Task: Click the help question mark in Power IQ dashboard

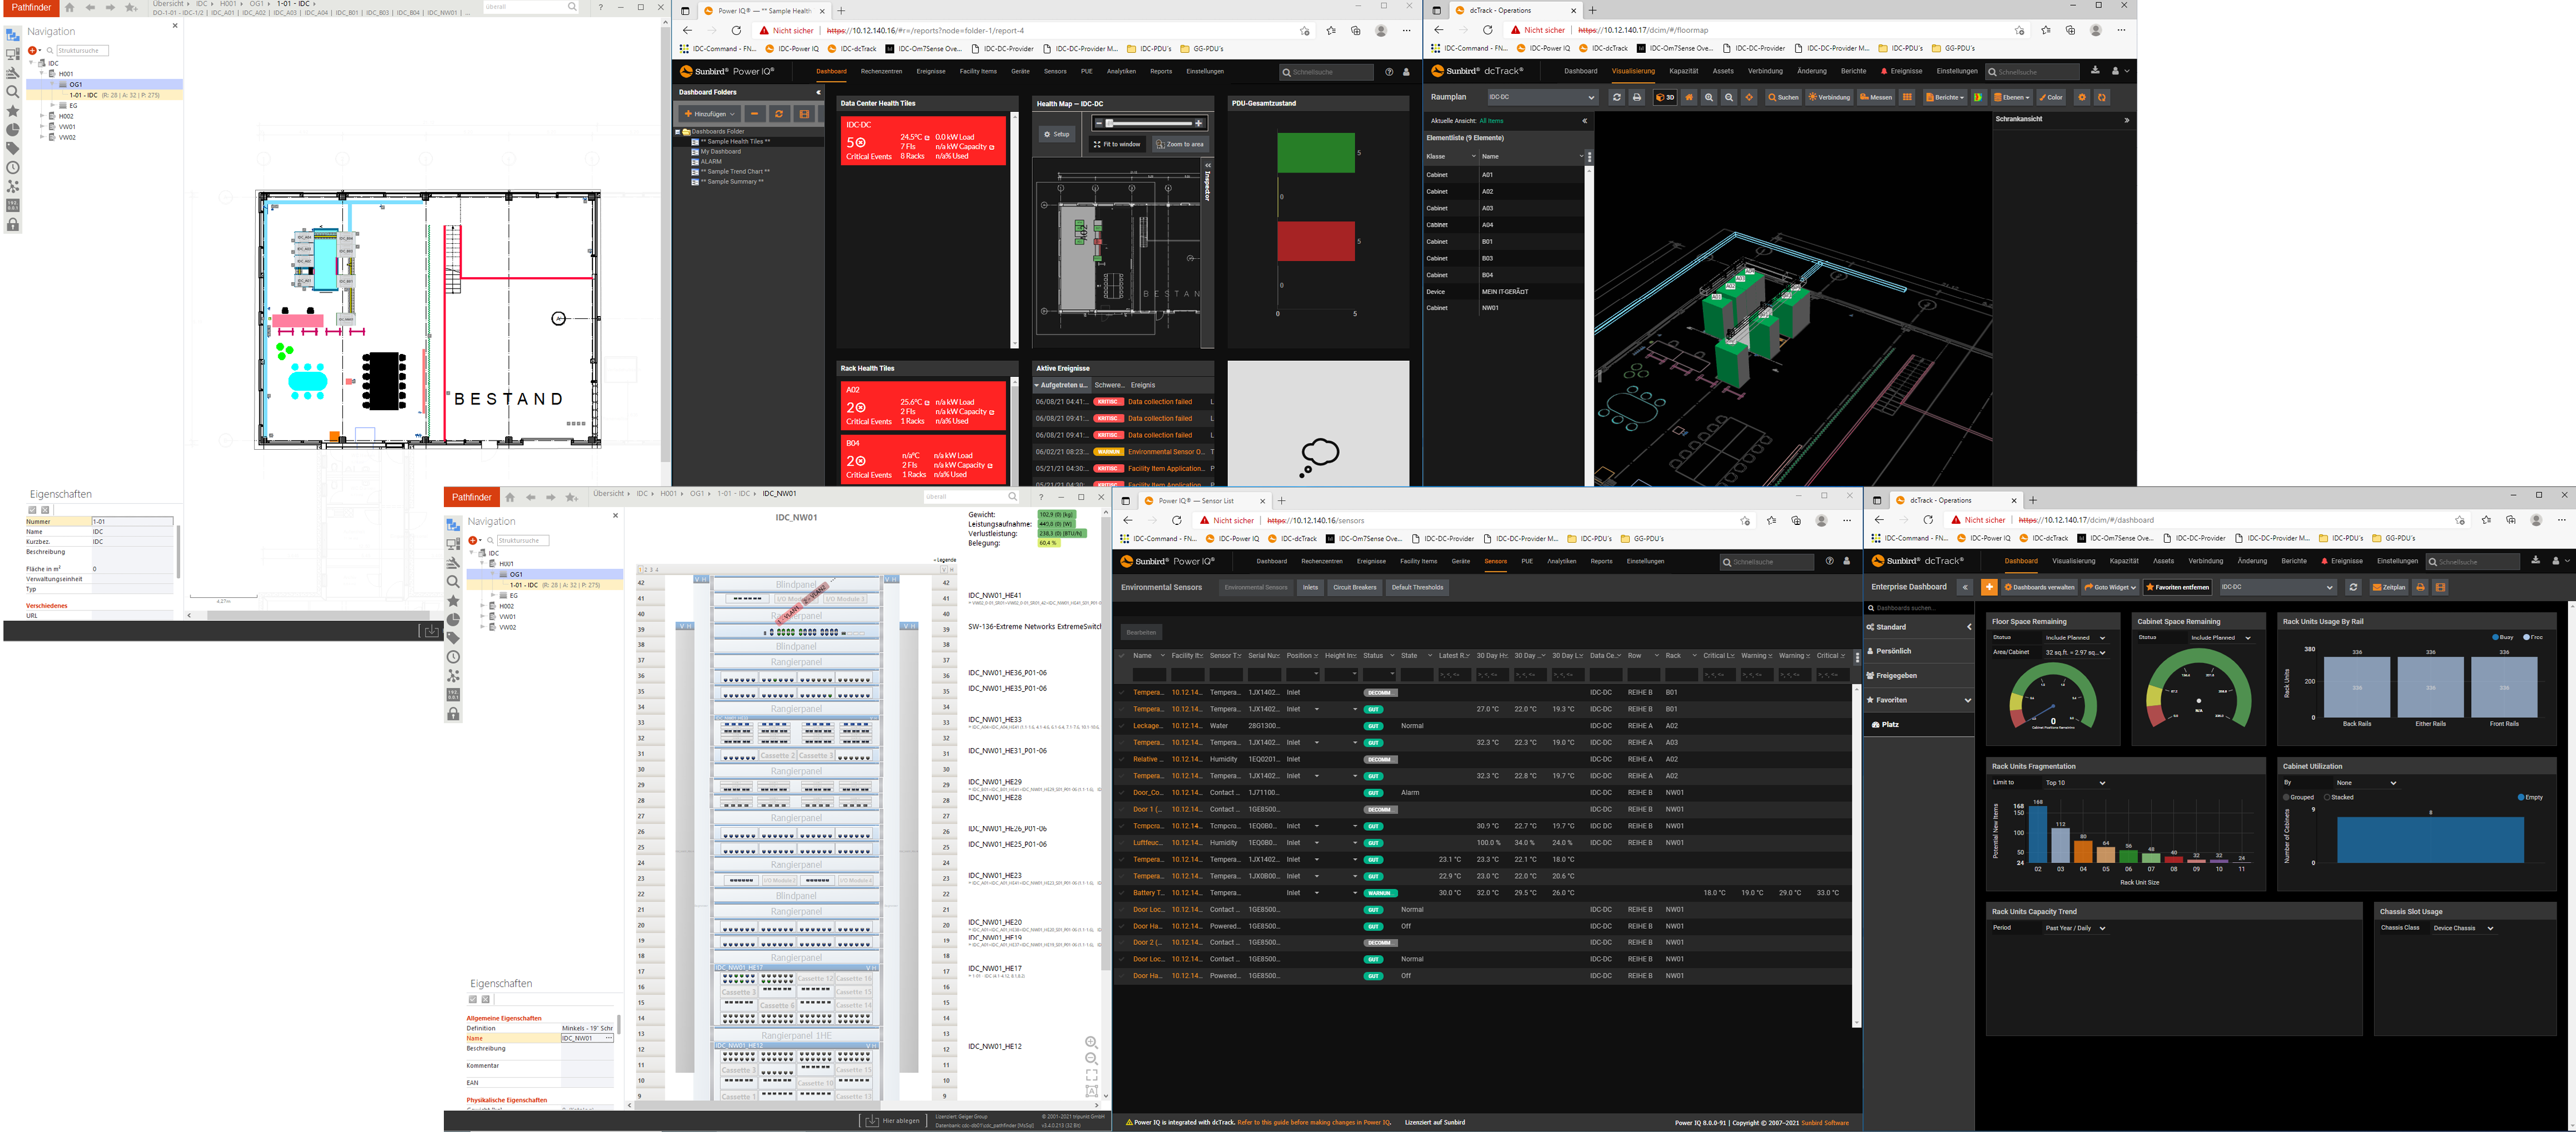Action: click(x=1389, y=72)
